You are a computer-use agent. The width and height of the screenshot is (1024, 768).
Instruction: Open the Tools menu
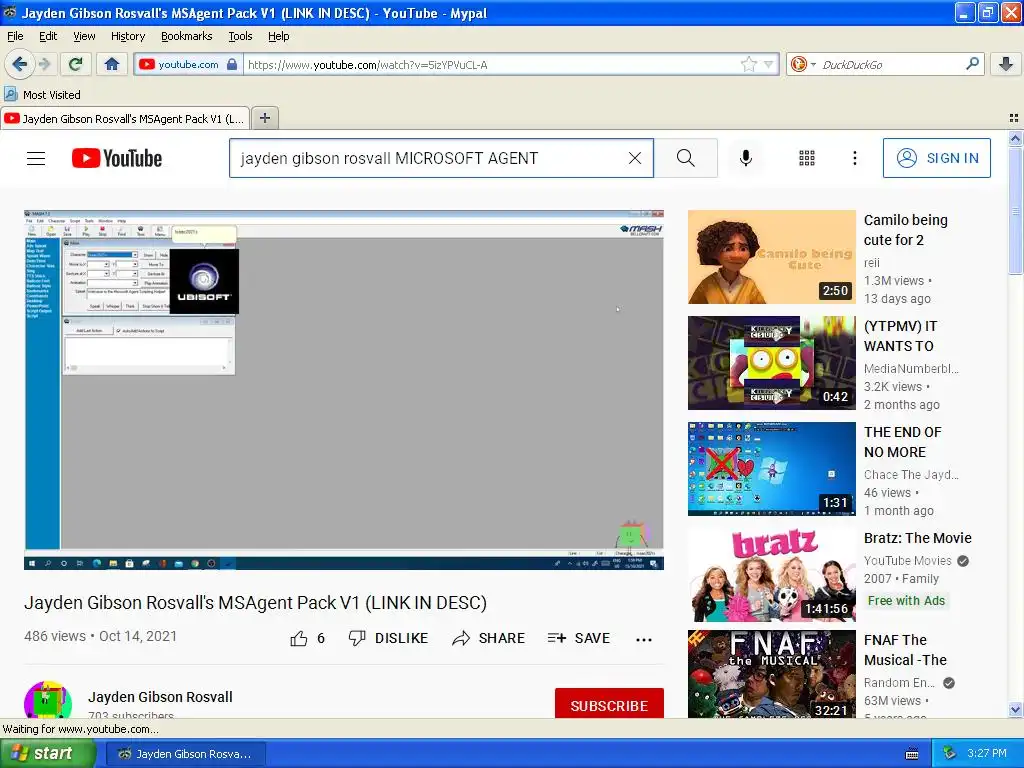pyautogui.click(x=240, y=36)
